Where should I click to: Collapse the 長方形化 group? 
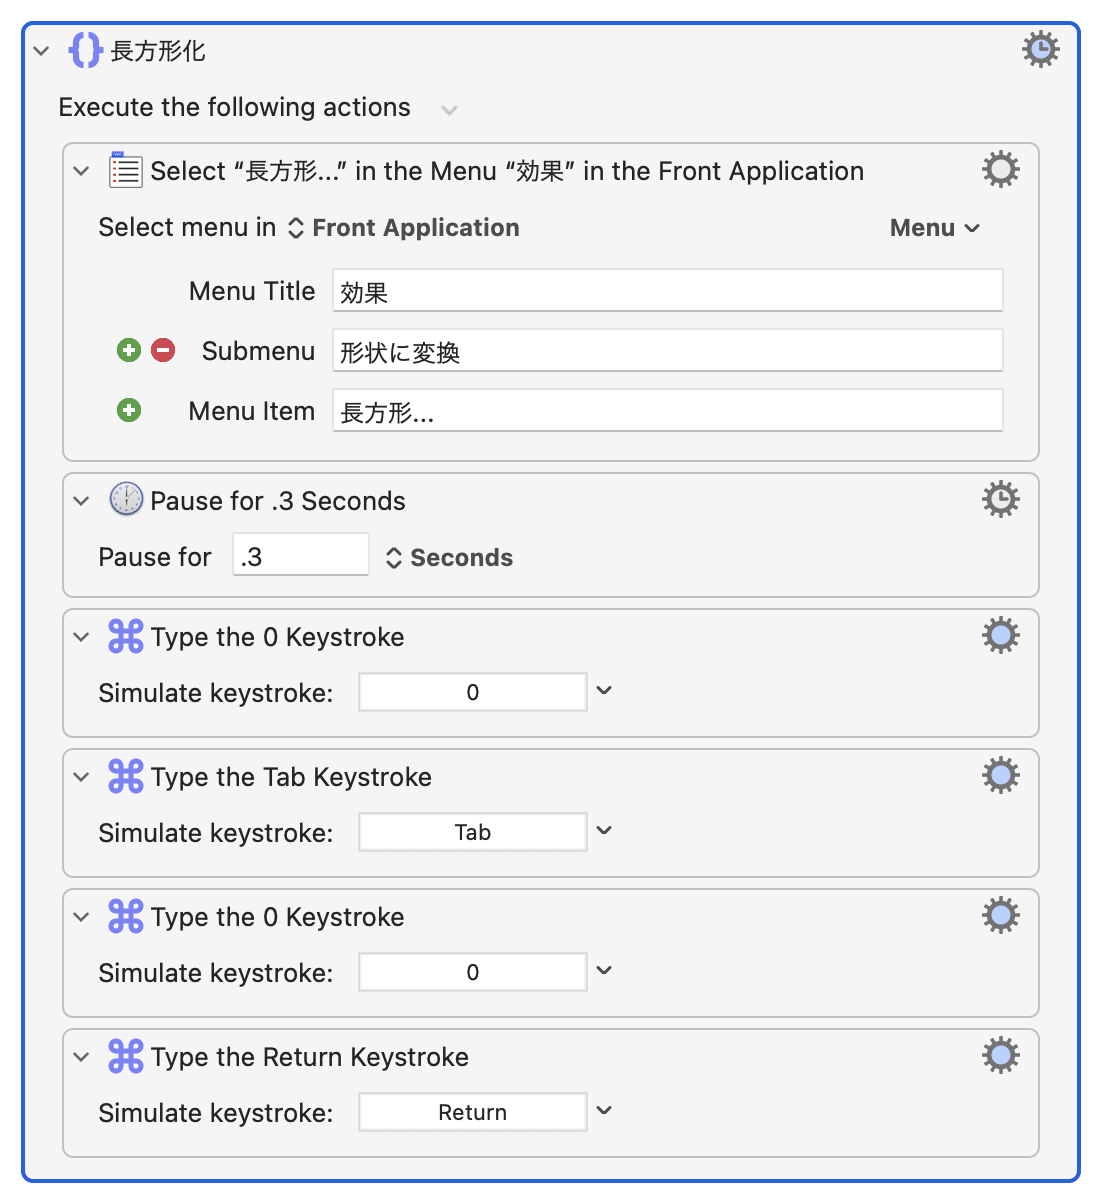pyautogui.click(x=41, y=50)
